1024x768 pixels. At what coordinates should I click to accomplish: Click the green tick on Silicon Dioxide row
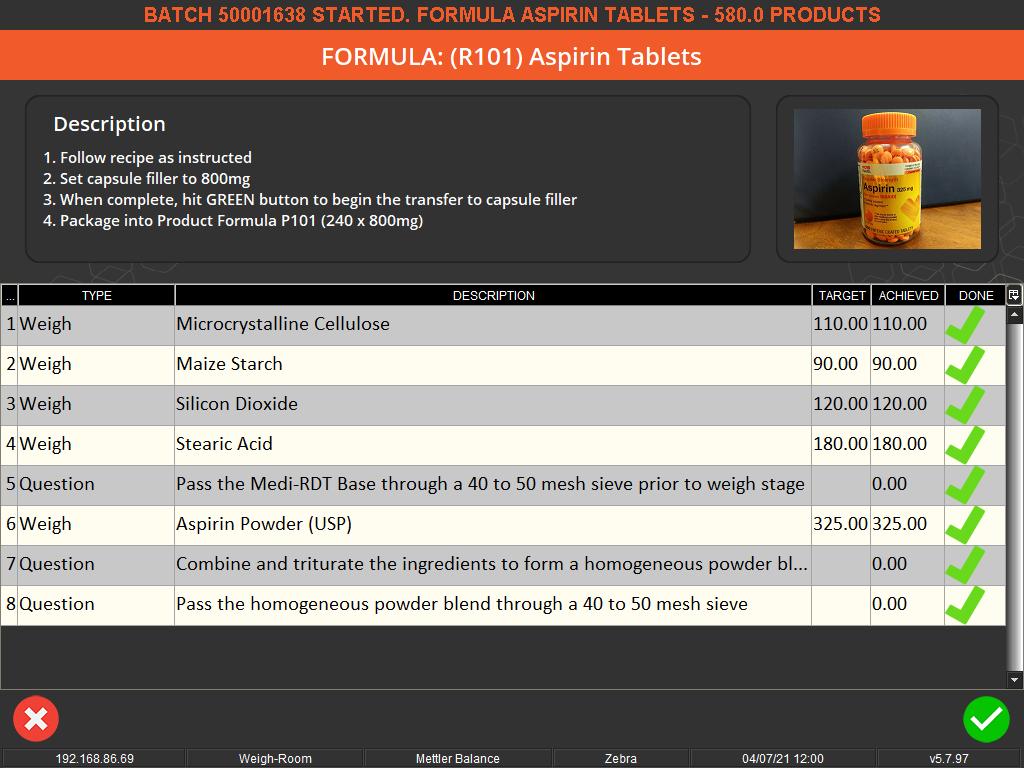pos(972,404)
